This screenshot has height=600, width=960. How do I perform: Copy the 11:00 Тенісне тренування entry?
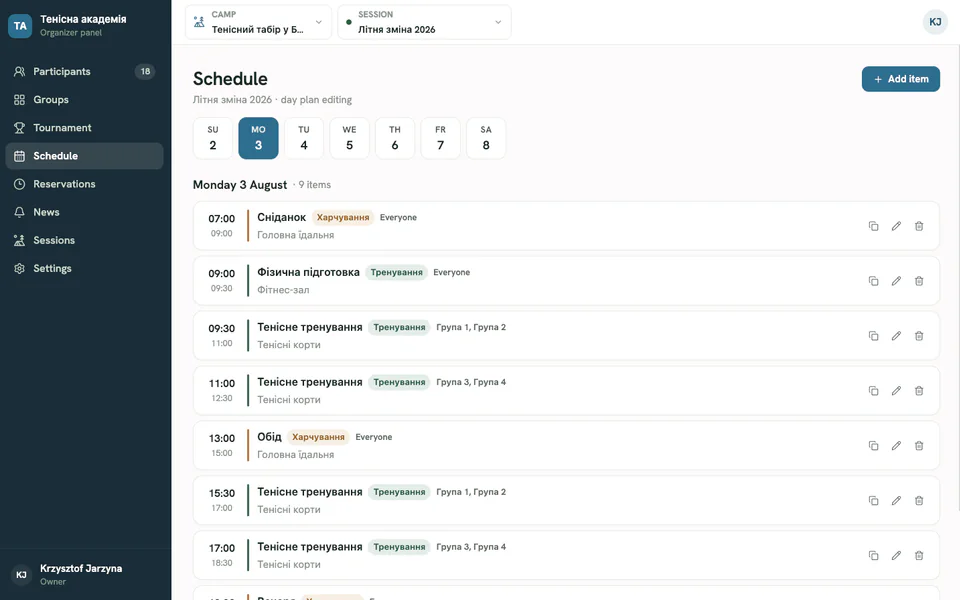coord(874,391)
